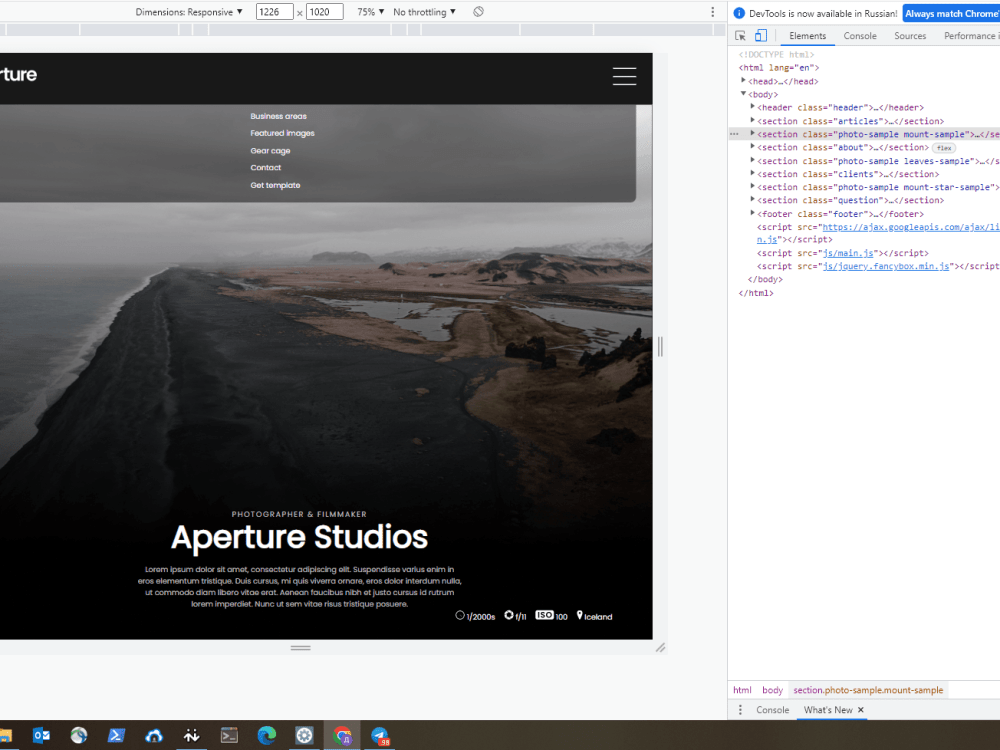The height and width of the screenshot is (750, 1000).
Task: Click the aperture f/11 icon
Action: 508,615
